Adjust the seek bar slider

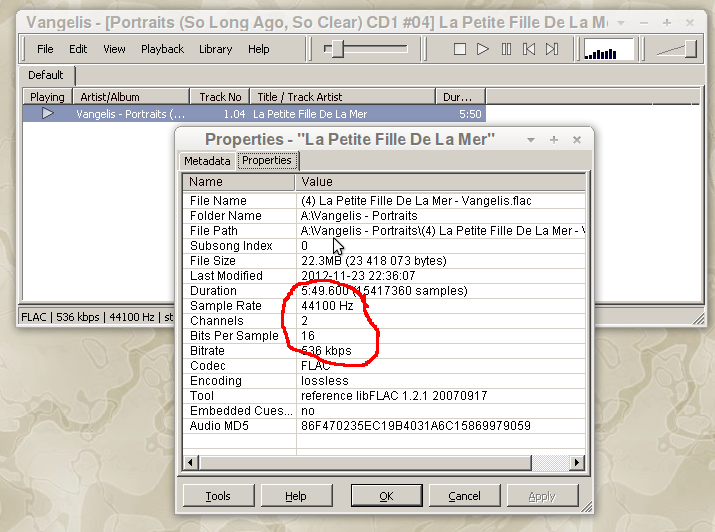337,49
